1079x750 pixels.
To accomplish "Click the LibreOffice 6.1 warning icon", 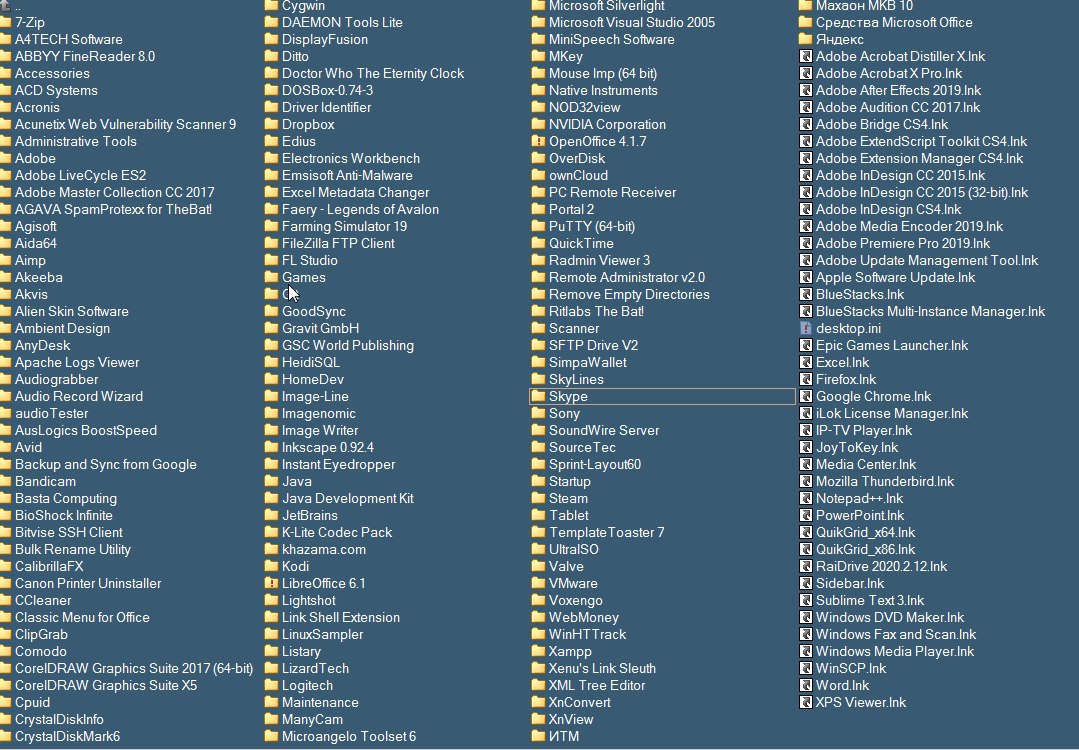I will point(271,583).
